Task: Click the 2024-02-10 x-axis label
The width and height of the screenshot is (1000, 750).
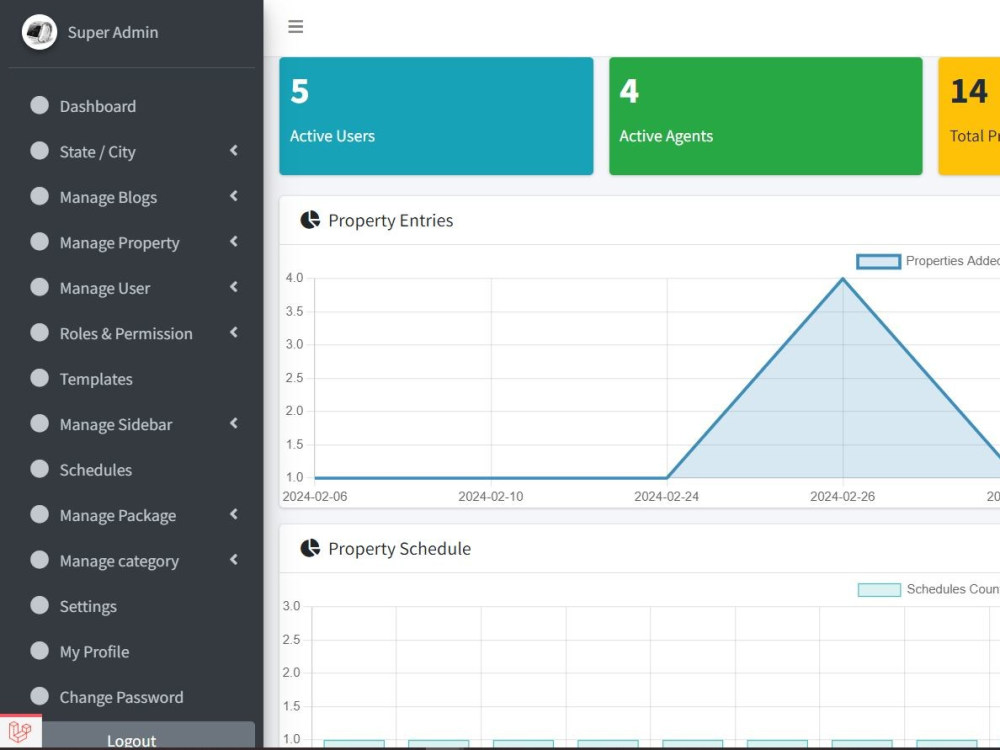Action: 490,497
